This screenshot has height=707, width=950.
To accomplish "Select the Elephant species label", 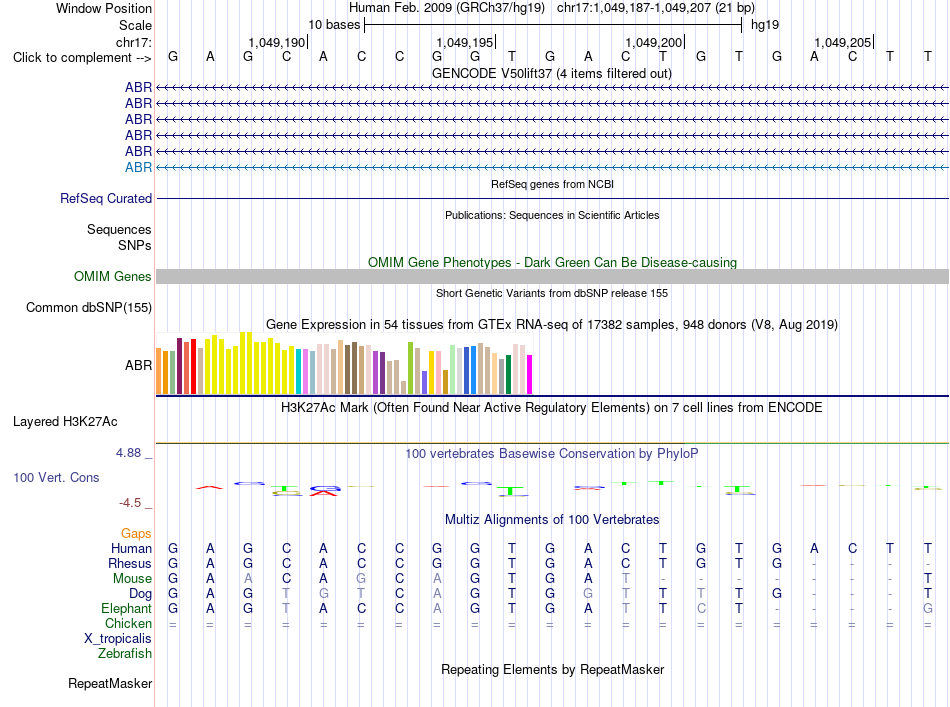I will click(x=127, y=608).
